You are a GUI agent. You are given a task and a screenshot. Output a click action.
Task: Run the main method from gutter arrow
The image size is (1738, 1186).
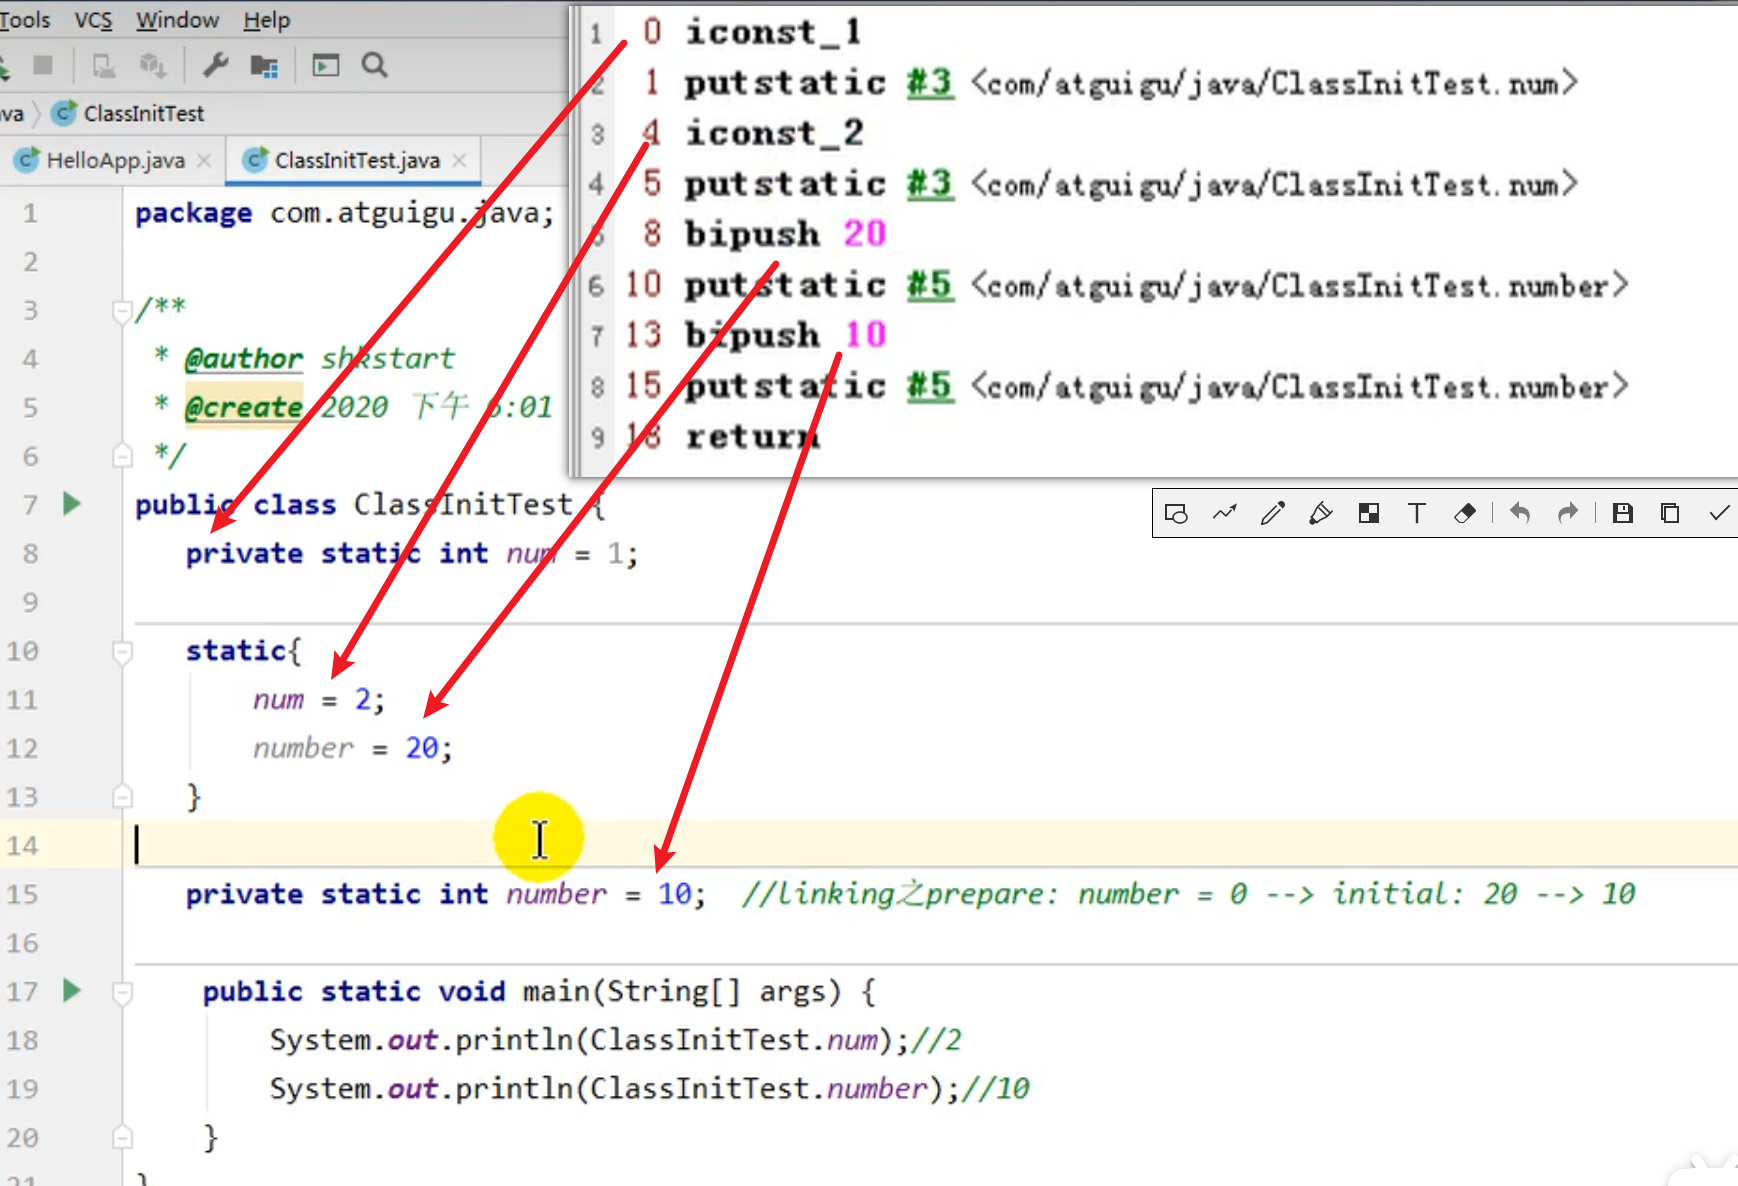(x=71, y=991)
